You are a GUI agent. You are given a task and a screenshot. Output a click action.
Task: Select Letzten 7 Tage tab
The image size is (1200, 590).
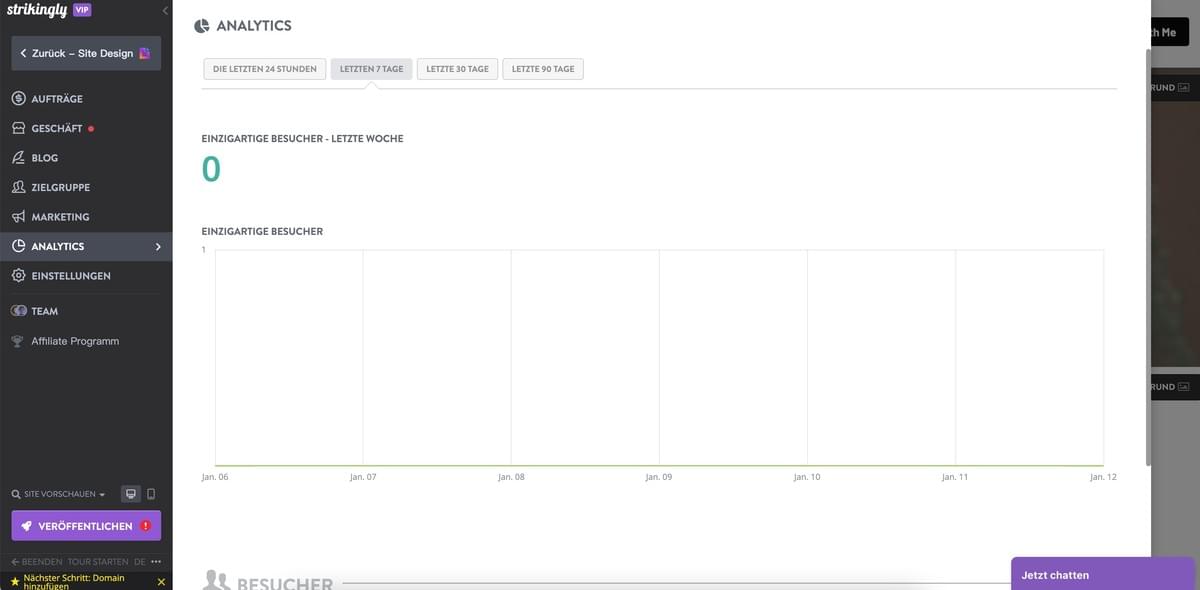point(371,69)
